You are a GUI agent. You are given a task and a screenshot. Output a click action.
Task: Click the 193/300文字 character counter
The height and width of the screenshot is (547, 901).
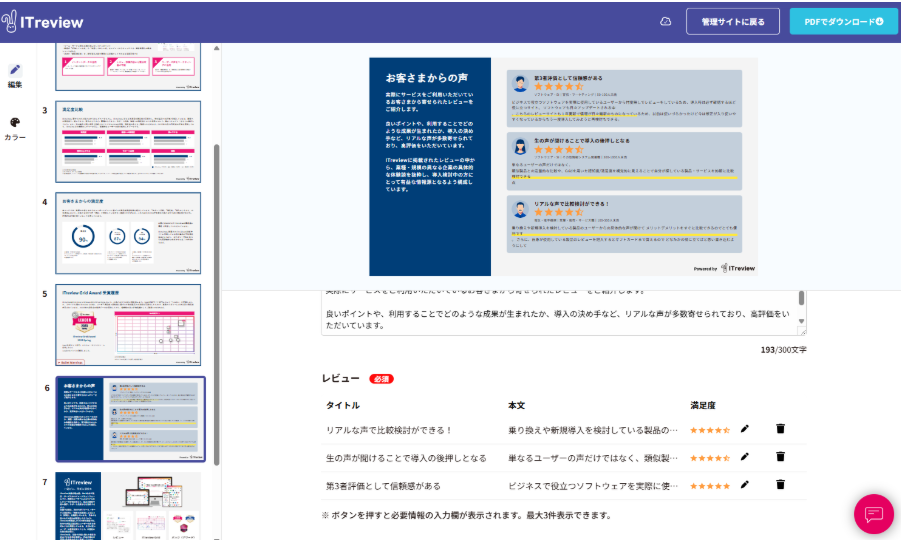pos(783,349)
